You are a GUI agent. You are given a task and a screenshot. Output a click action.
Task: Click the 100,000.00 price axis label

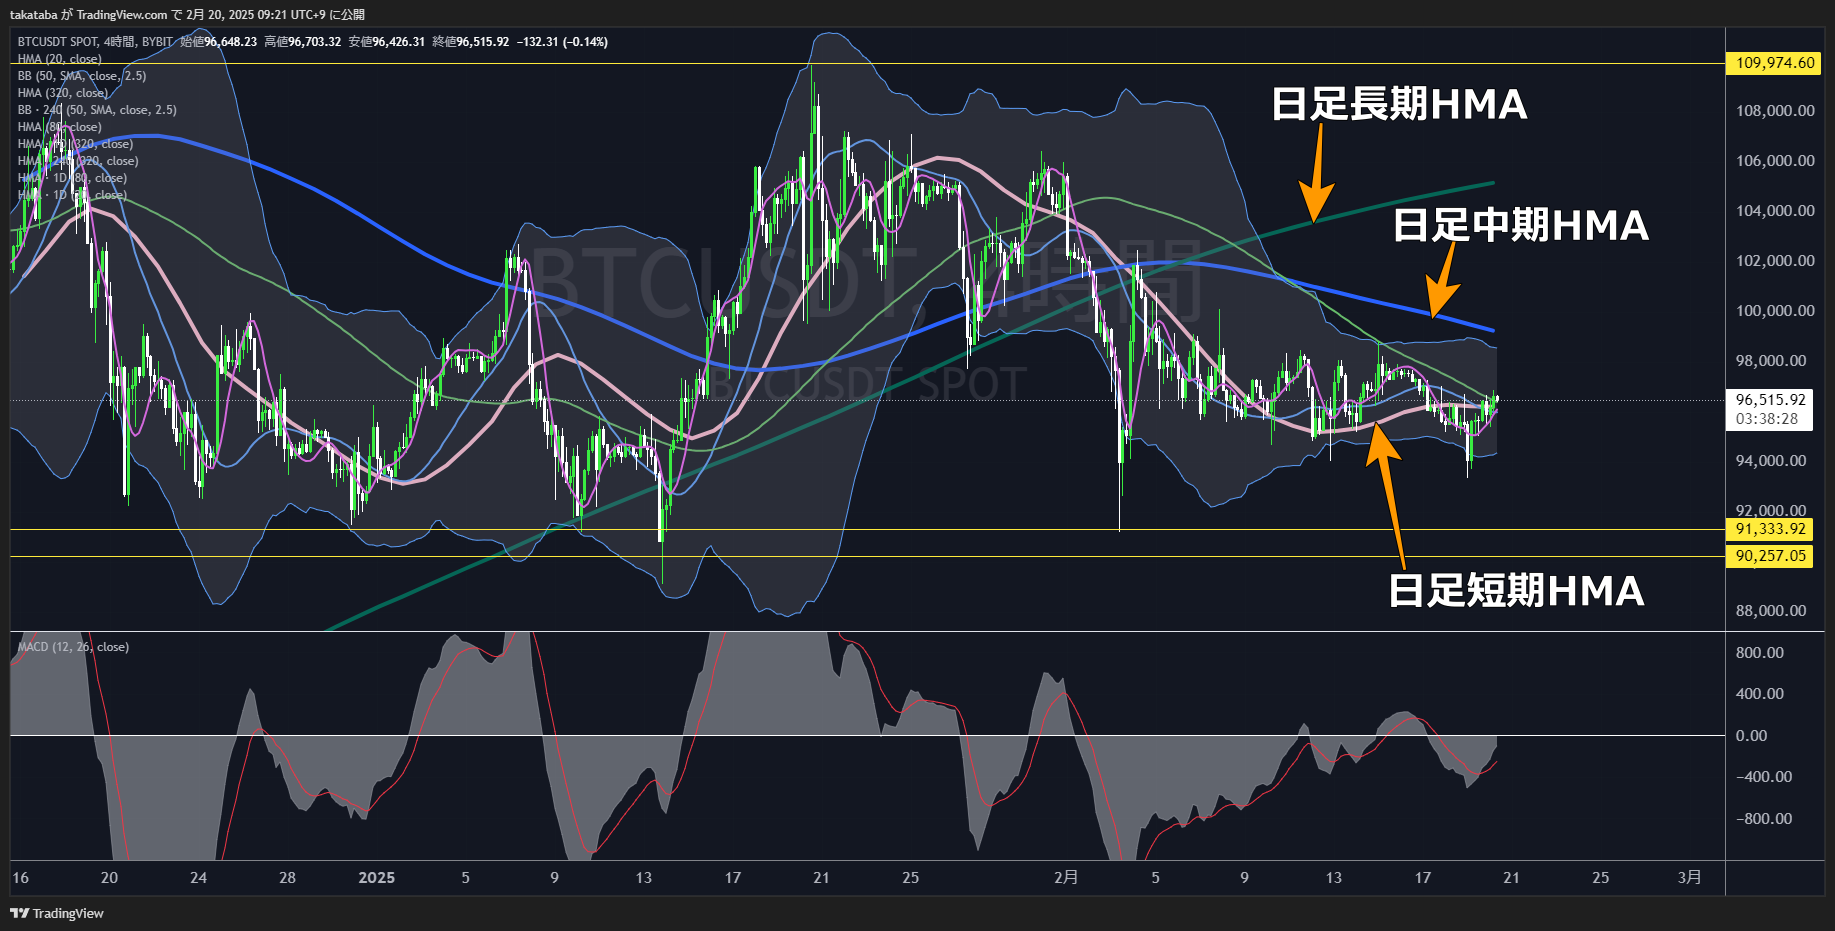(x=1775, y=311)
